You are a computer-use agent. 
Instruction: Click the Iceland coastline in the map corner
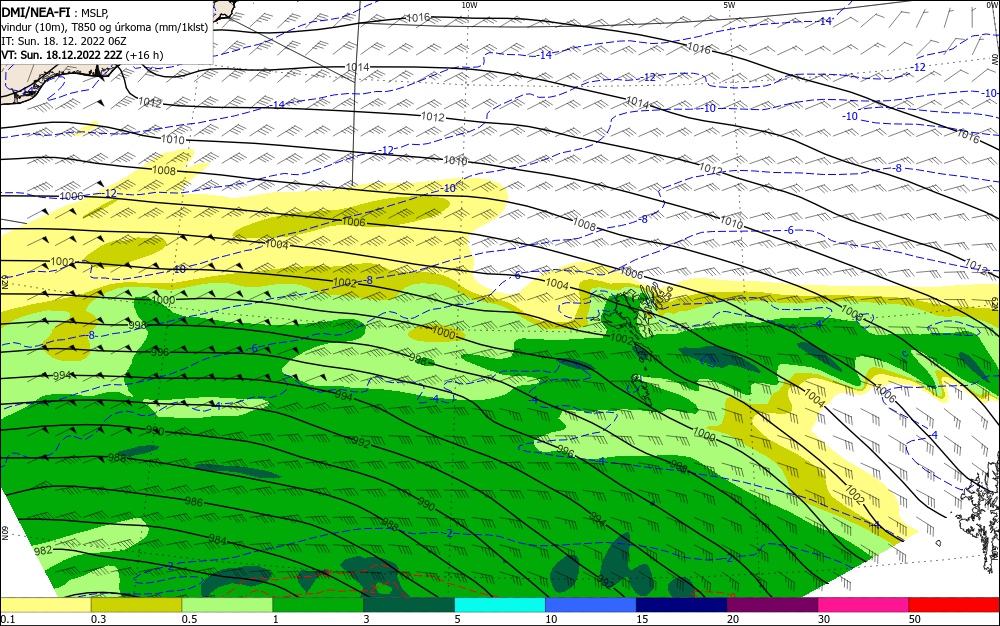tap(61, 83)
